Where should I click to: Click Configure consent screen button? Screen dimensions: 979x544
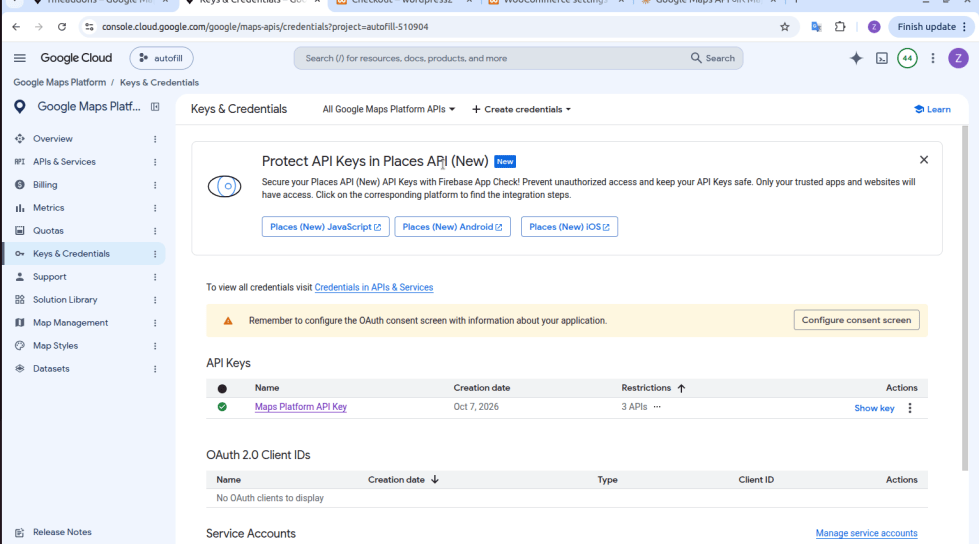click(x=856, y=320)
